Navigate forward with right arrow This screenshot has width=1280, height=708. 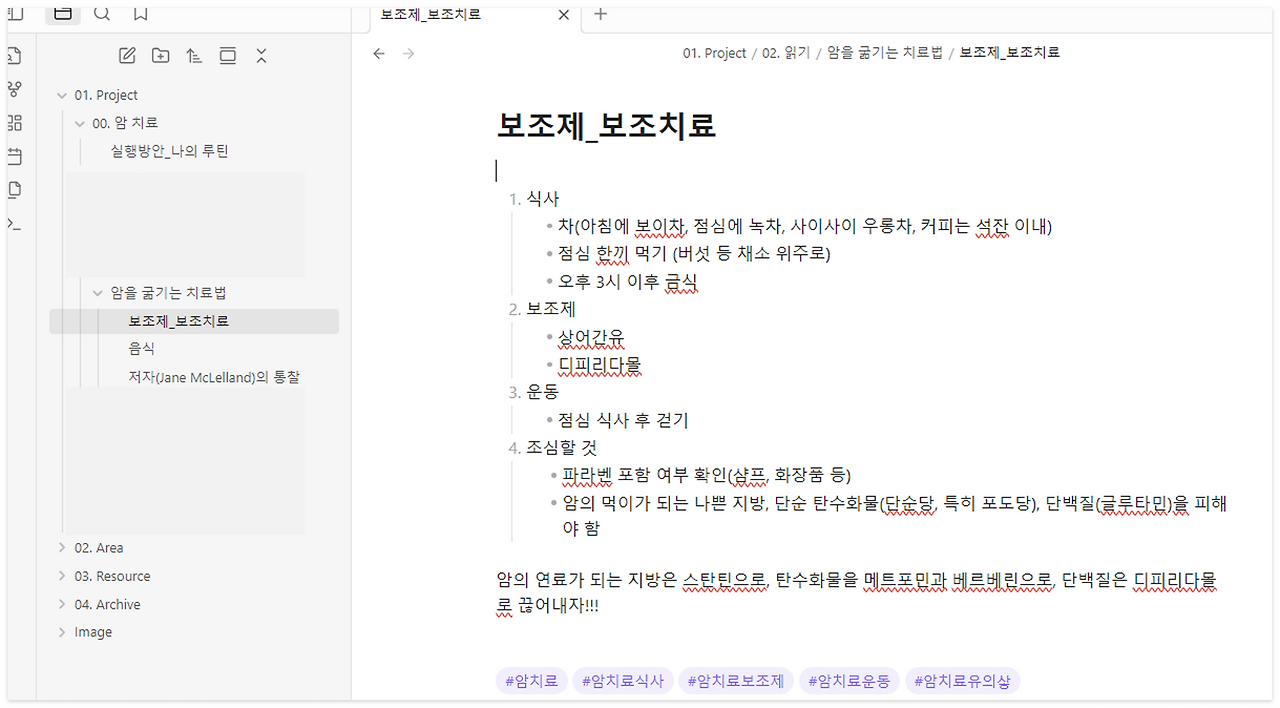point(408,53)
